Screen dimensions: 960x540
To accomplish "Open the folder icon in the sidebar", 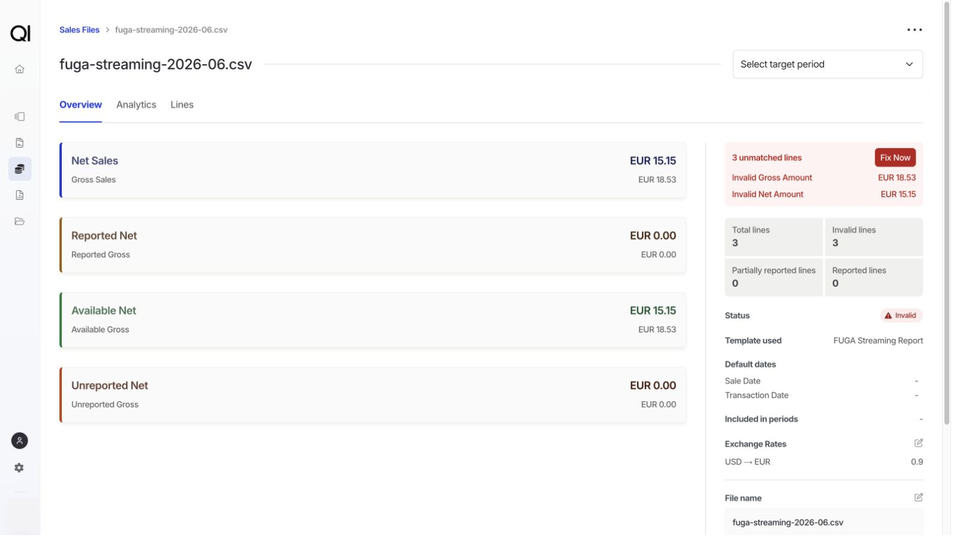I will (20, 222).
